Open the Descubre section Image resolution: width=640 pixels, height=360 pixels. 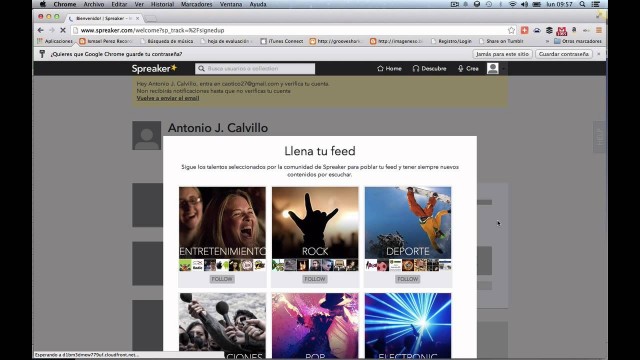click(x=429, y=69)
